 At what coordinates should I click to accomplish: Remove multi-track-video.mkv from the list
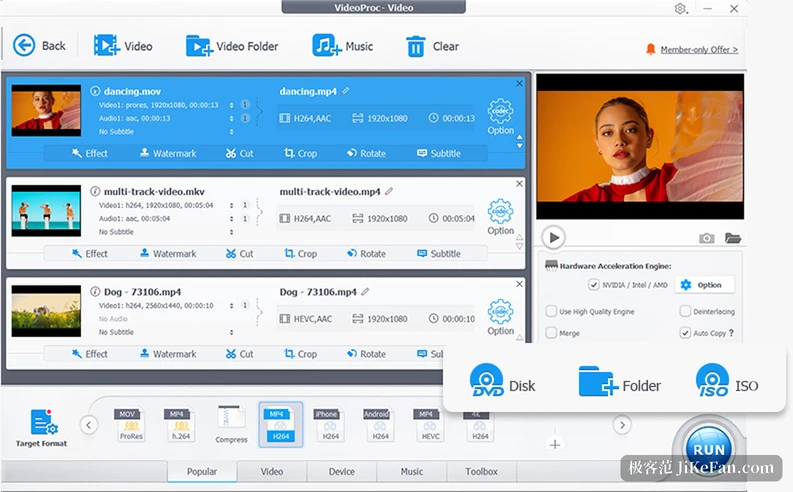(x=519, y=184)
